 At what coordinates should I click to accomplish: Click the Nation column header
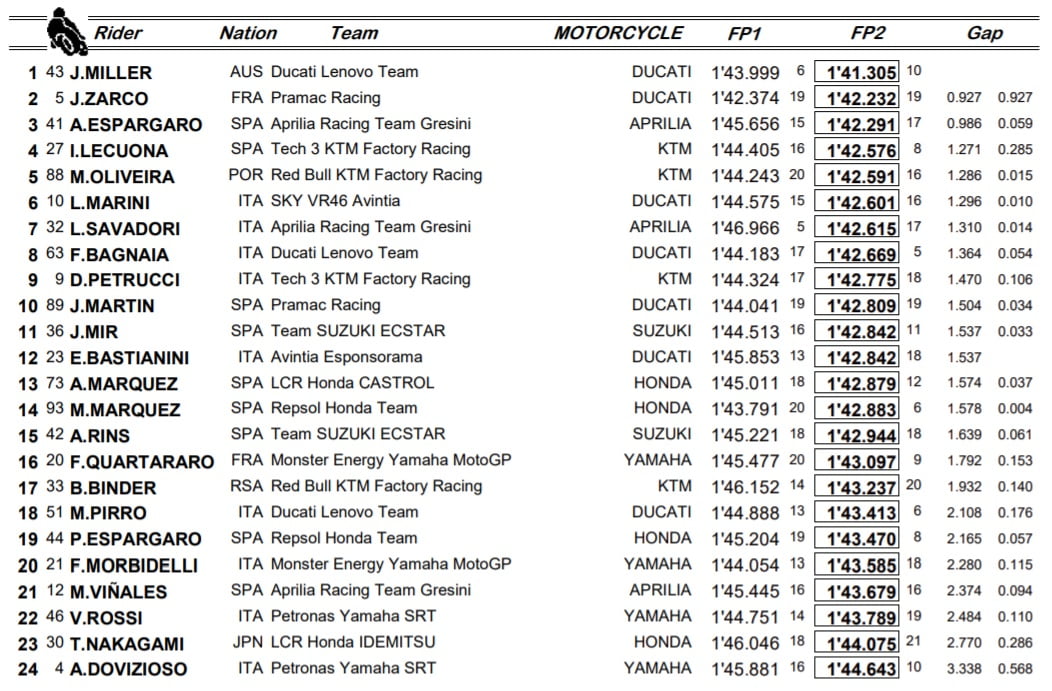coord(248,33)
